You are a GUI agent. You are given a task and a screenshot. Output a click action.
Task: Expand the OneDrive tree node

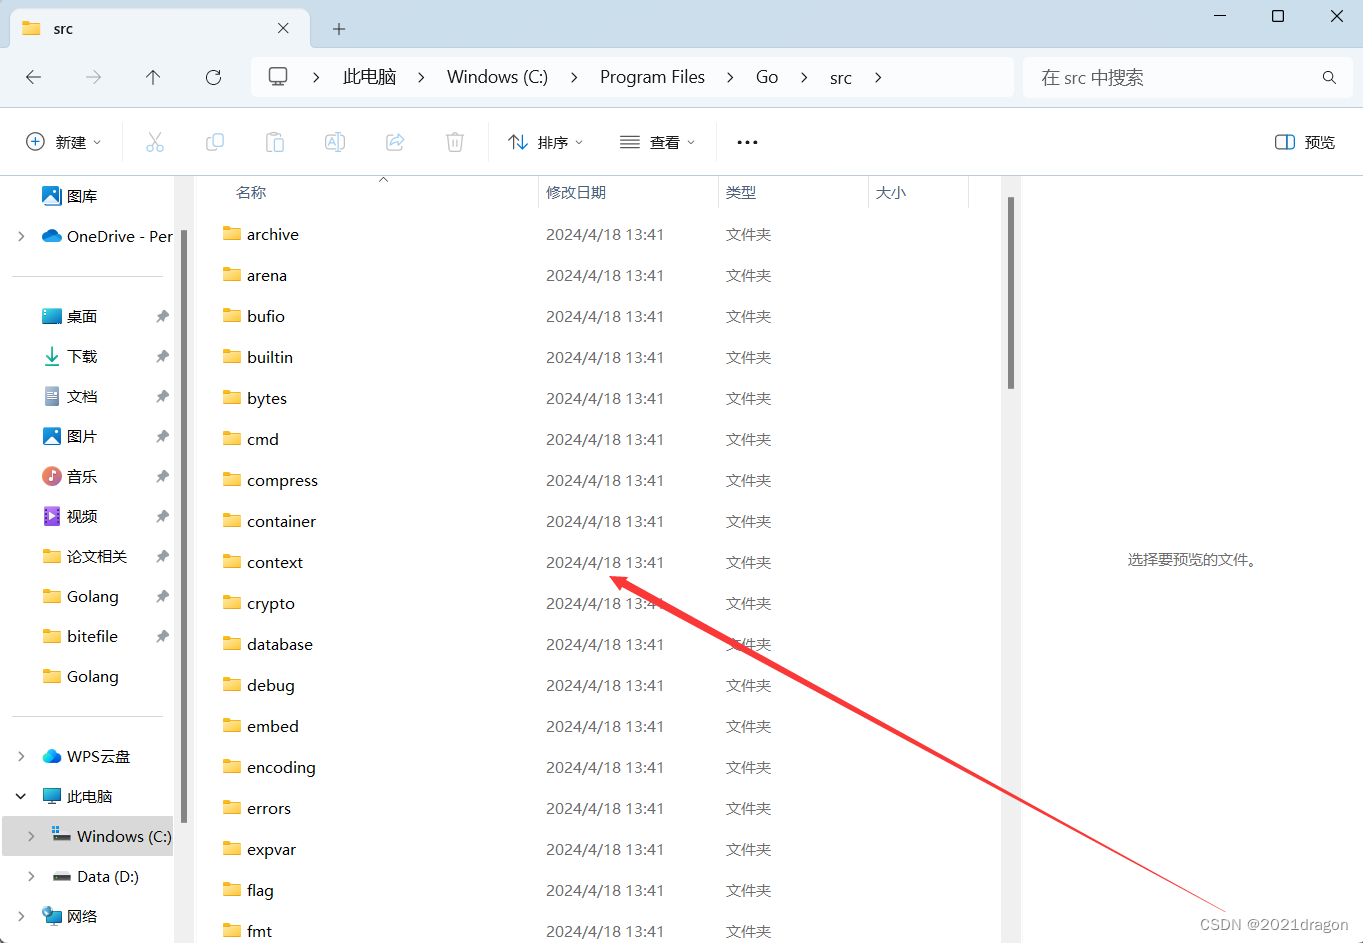[21, 236]
